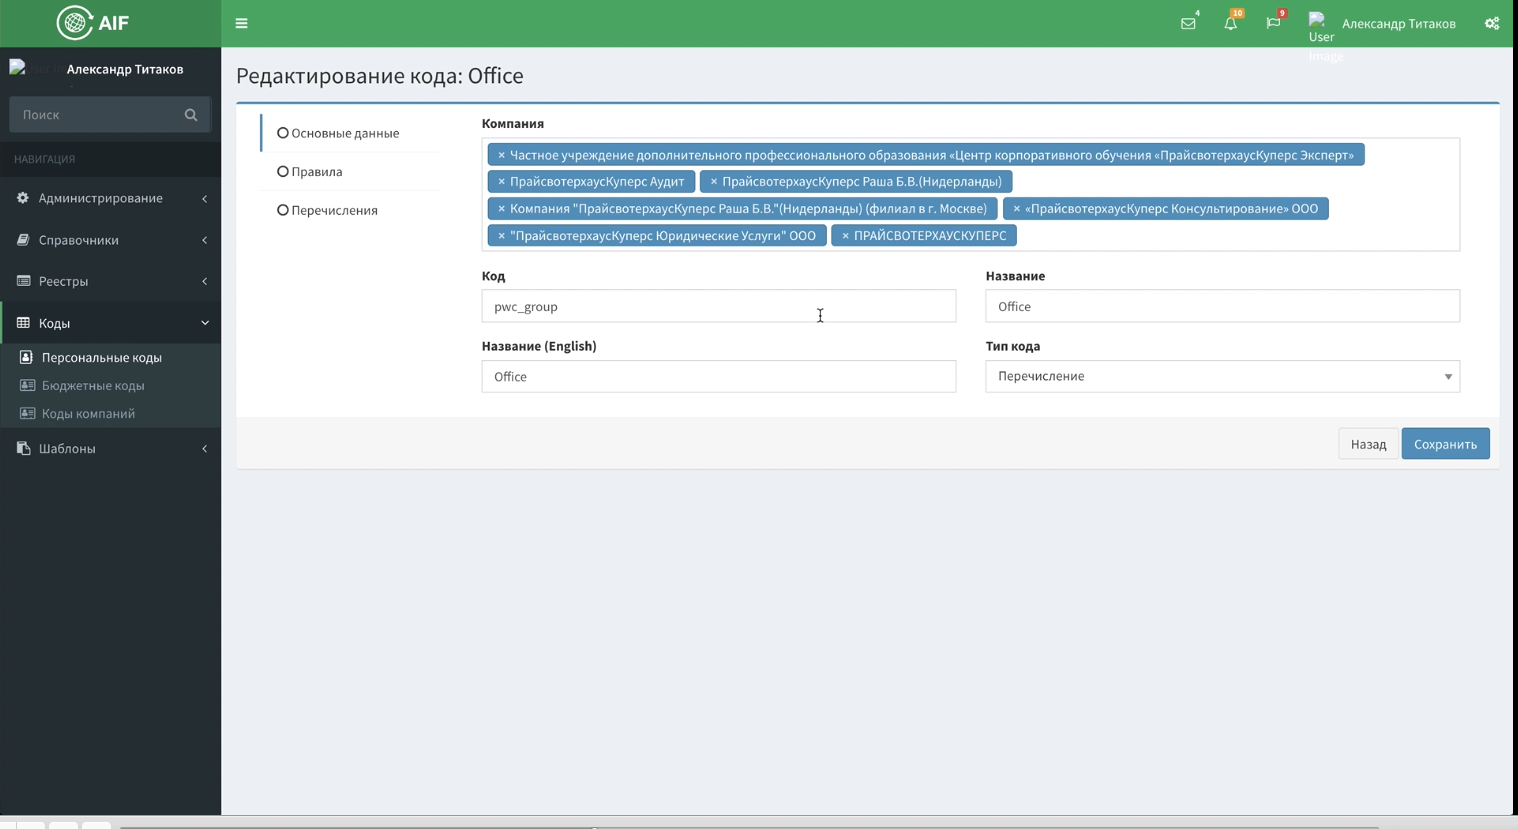Remove the ПрайсвотерхаусКуперс Аудит tag
The height and width of the screenshot is (829, 1518).
pos(501,182)
